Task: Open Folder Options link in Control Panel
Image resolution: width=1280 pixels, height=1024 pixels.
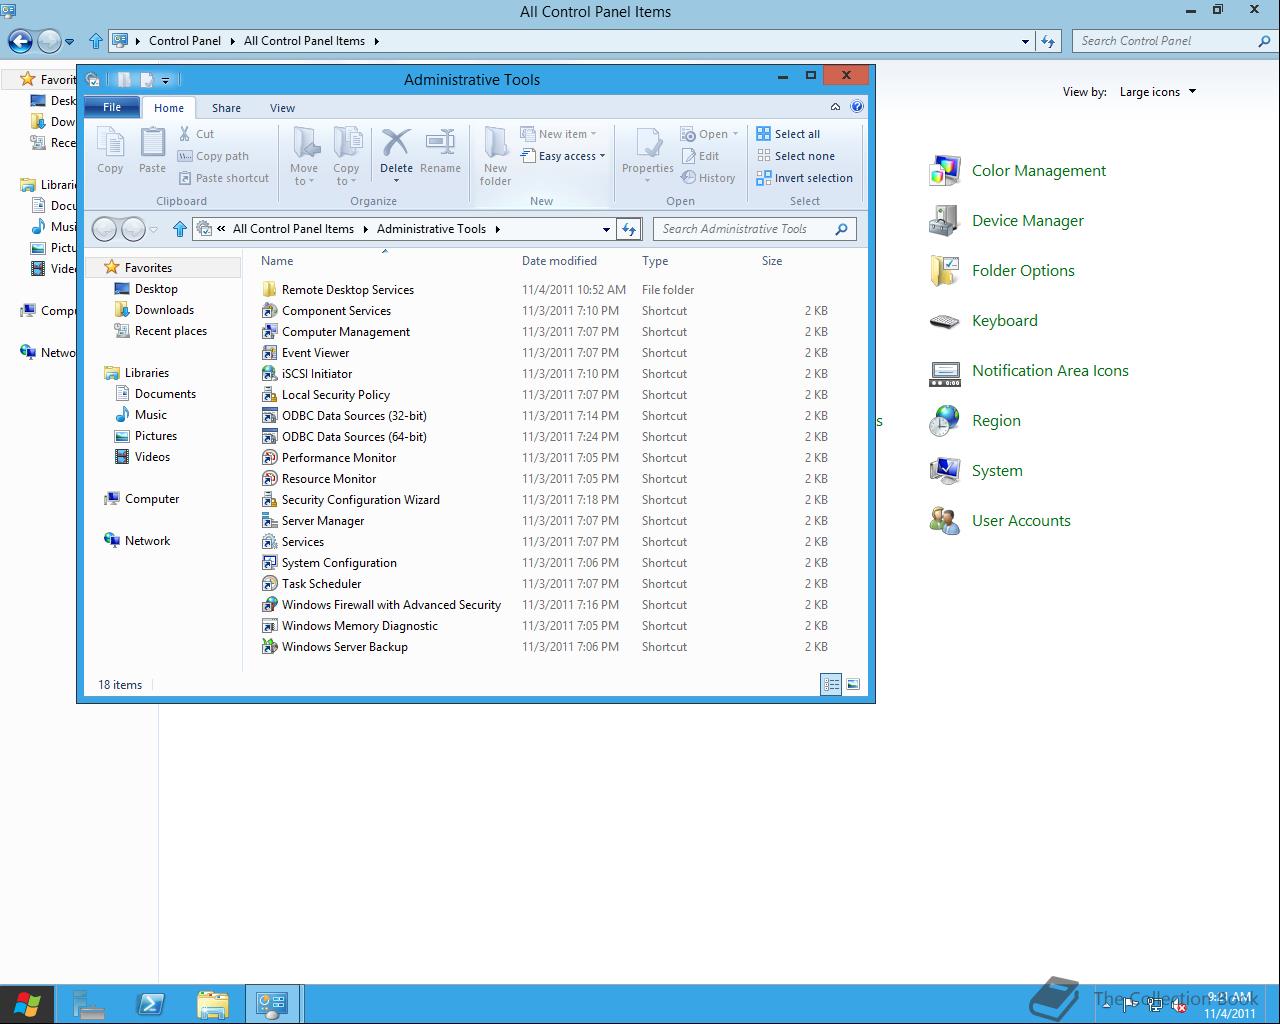Action: coord(1023,271)
